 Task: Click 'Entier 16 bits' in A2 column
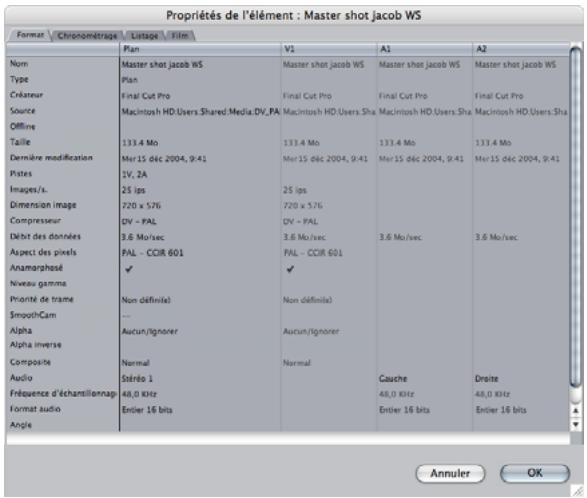[x=501, y=410]
